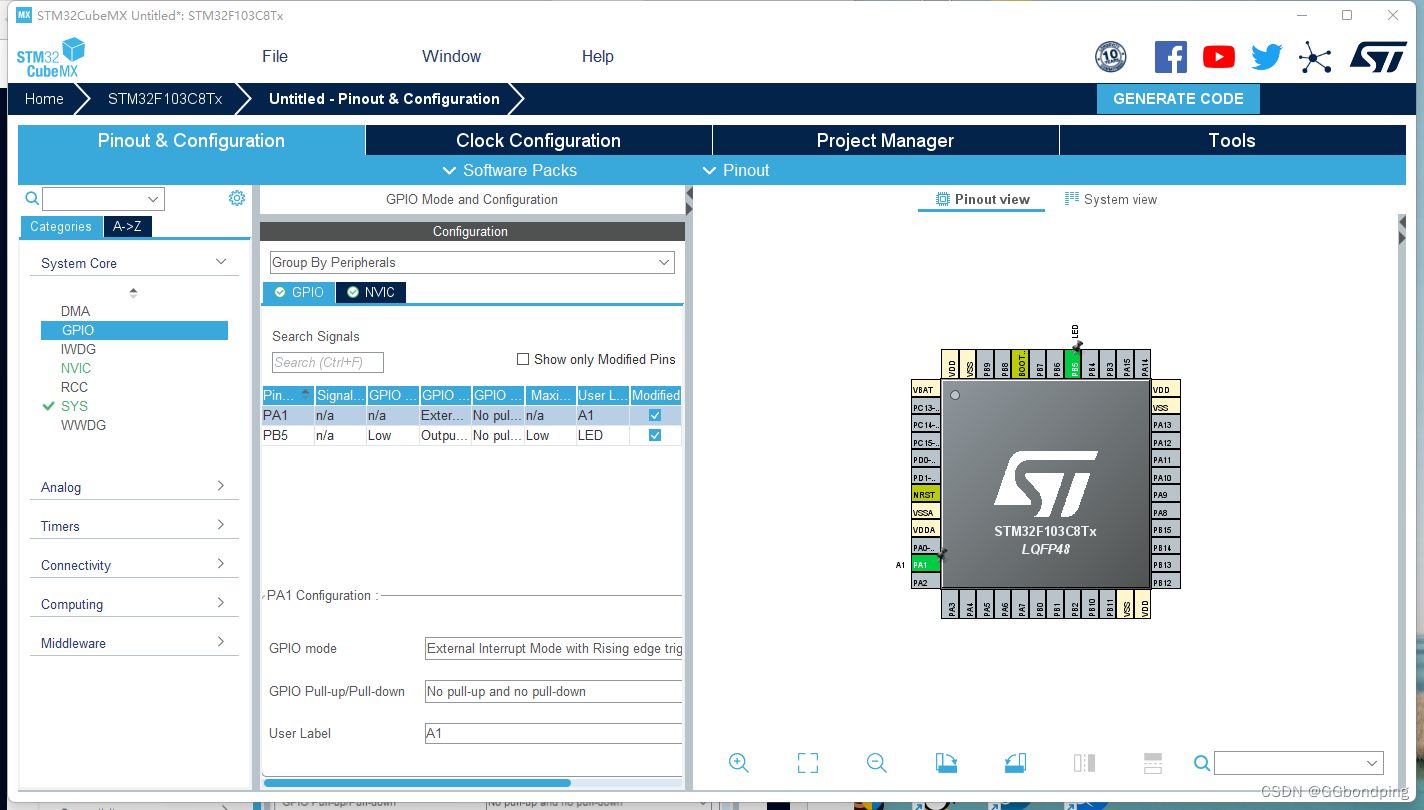Screen dimensions: 1424x810
Task: Open the category search combo box
Action: (x=103, y=199)
